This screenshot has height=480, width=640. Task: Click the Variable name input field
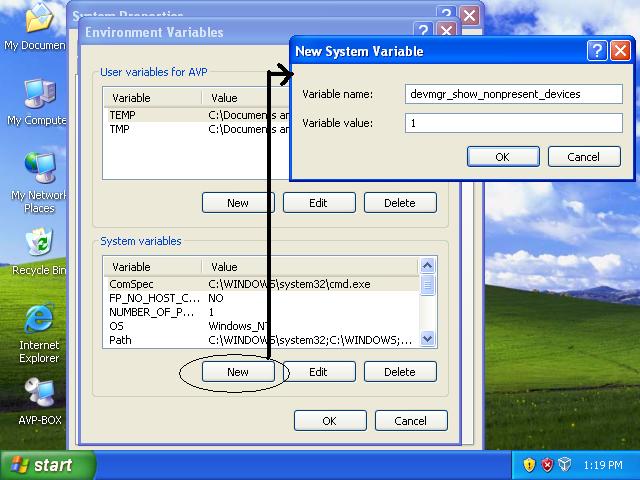[x=513, y=94]
